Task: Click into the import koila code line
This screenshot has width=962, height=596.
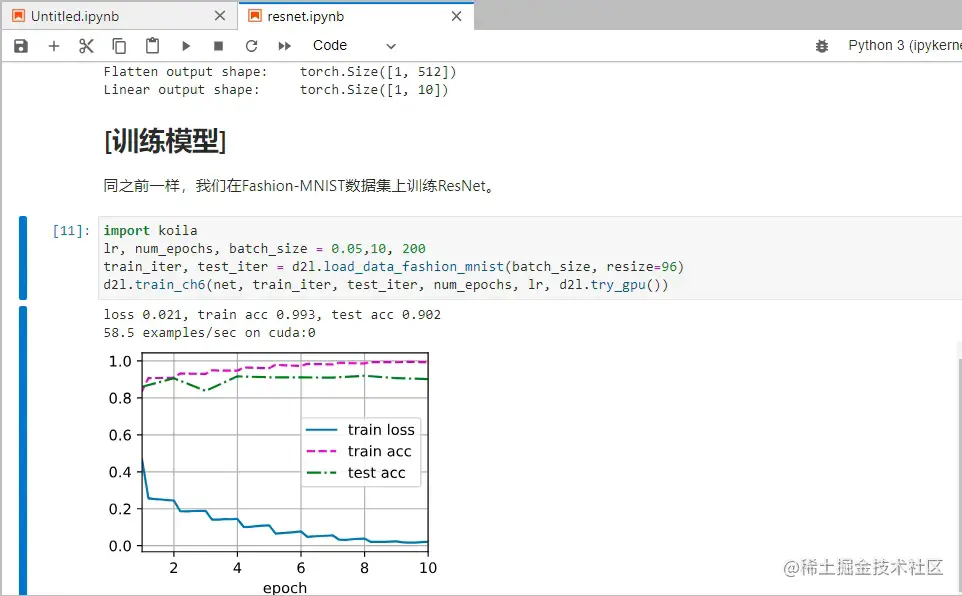Action: coord(150,231)
